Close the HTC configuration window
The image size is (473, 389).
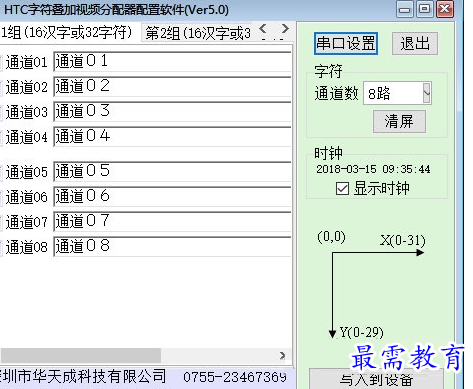point(445,9)
